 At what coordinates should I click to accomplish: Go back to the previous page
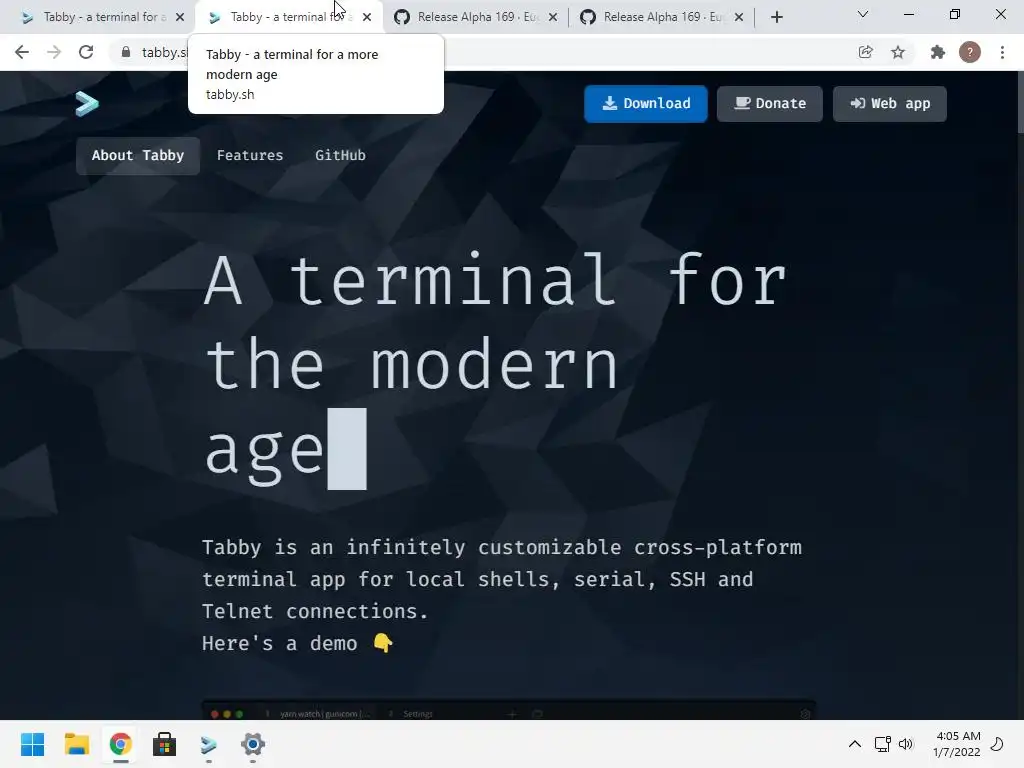coord(22,52)
